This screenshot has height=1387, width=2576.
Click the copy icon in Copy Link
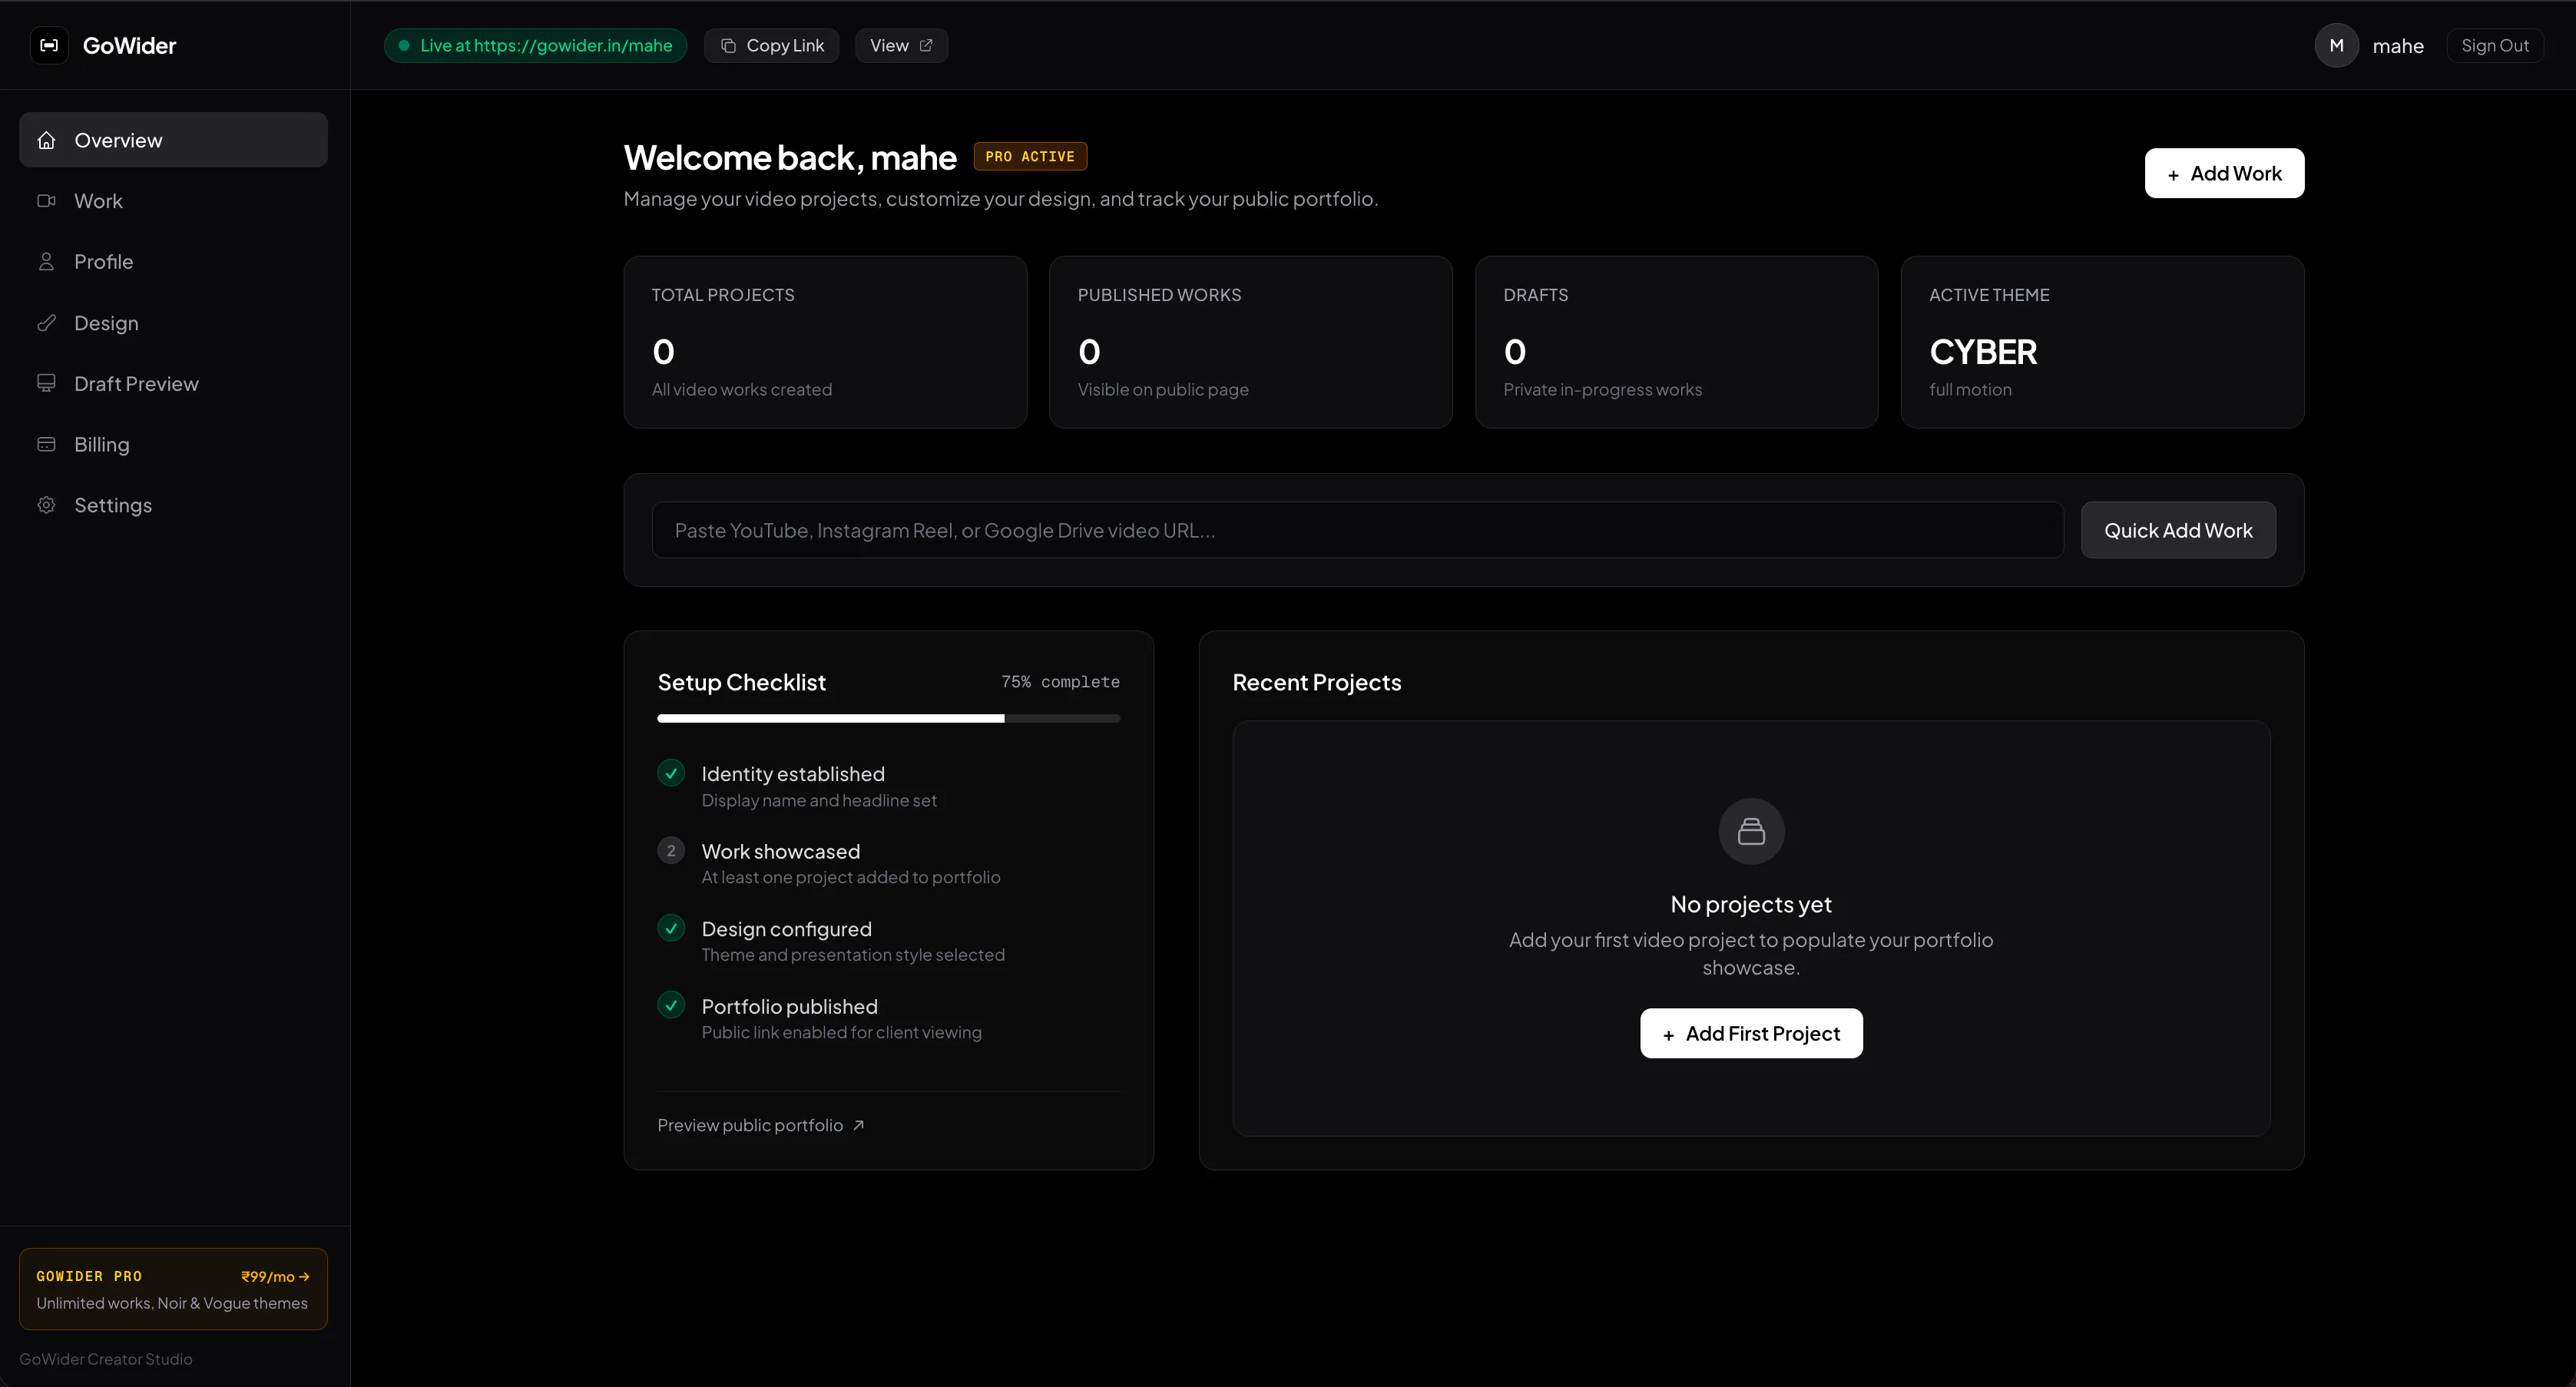click(728, 46)
